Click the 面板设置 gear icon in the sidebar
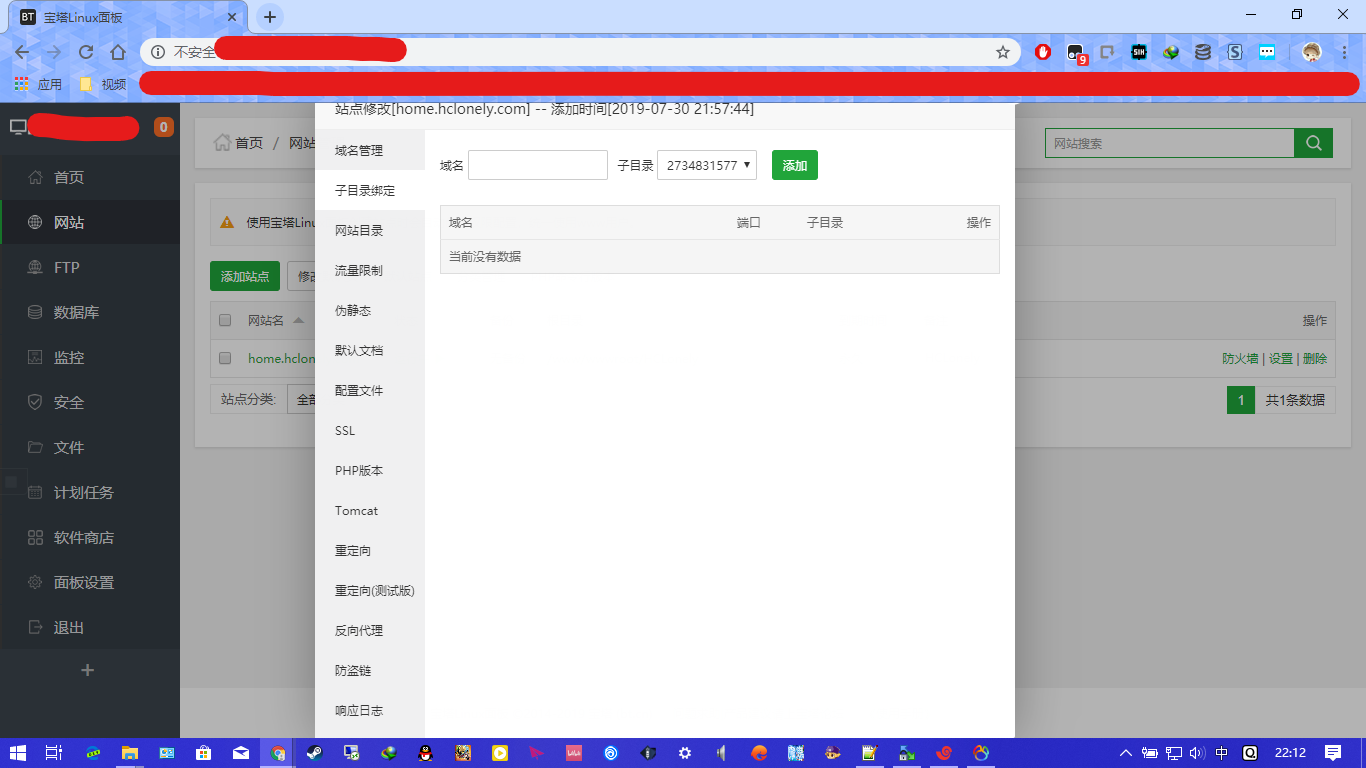1366x768 pixels. coord(35,583)
